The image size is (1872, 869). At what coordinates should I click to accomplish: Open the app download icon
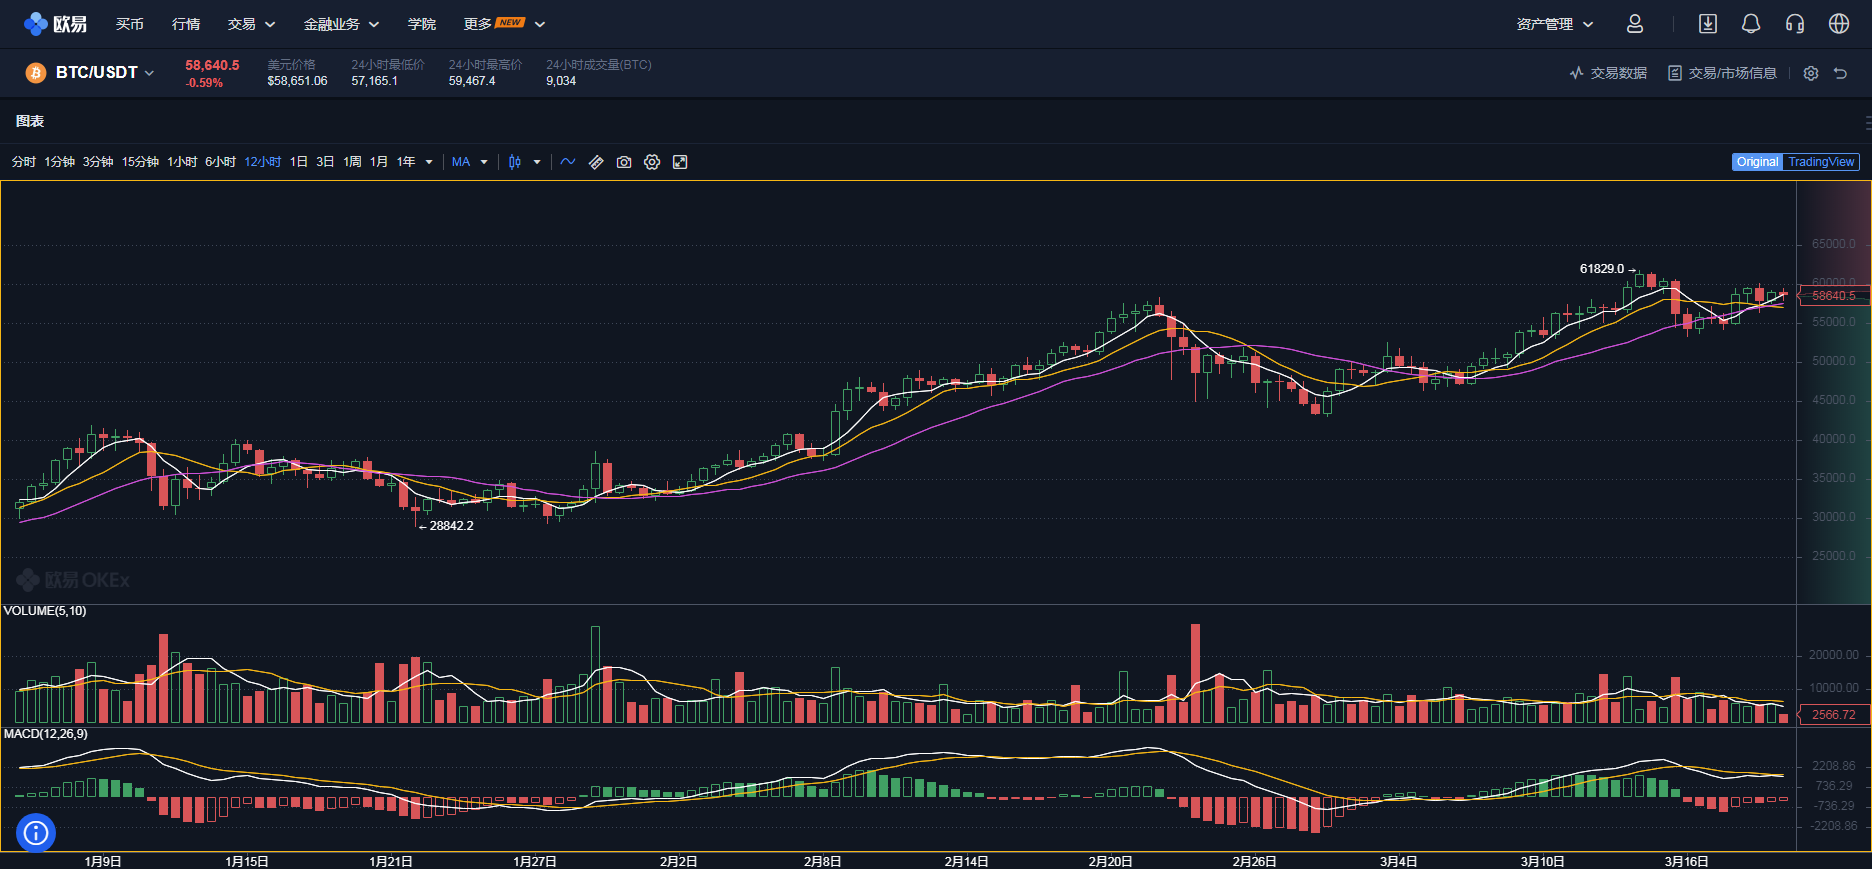coord(1708,23)
